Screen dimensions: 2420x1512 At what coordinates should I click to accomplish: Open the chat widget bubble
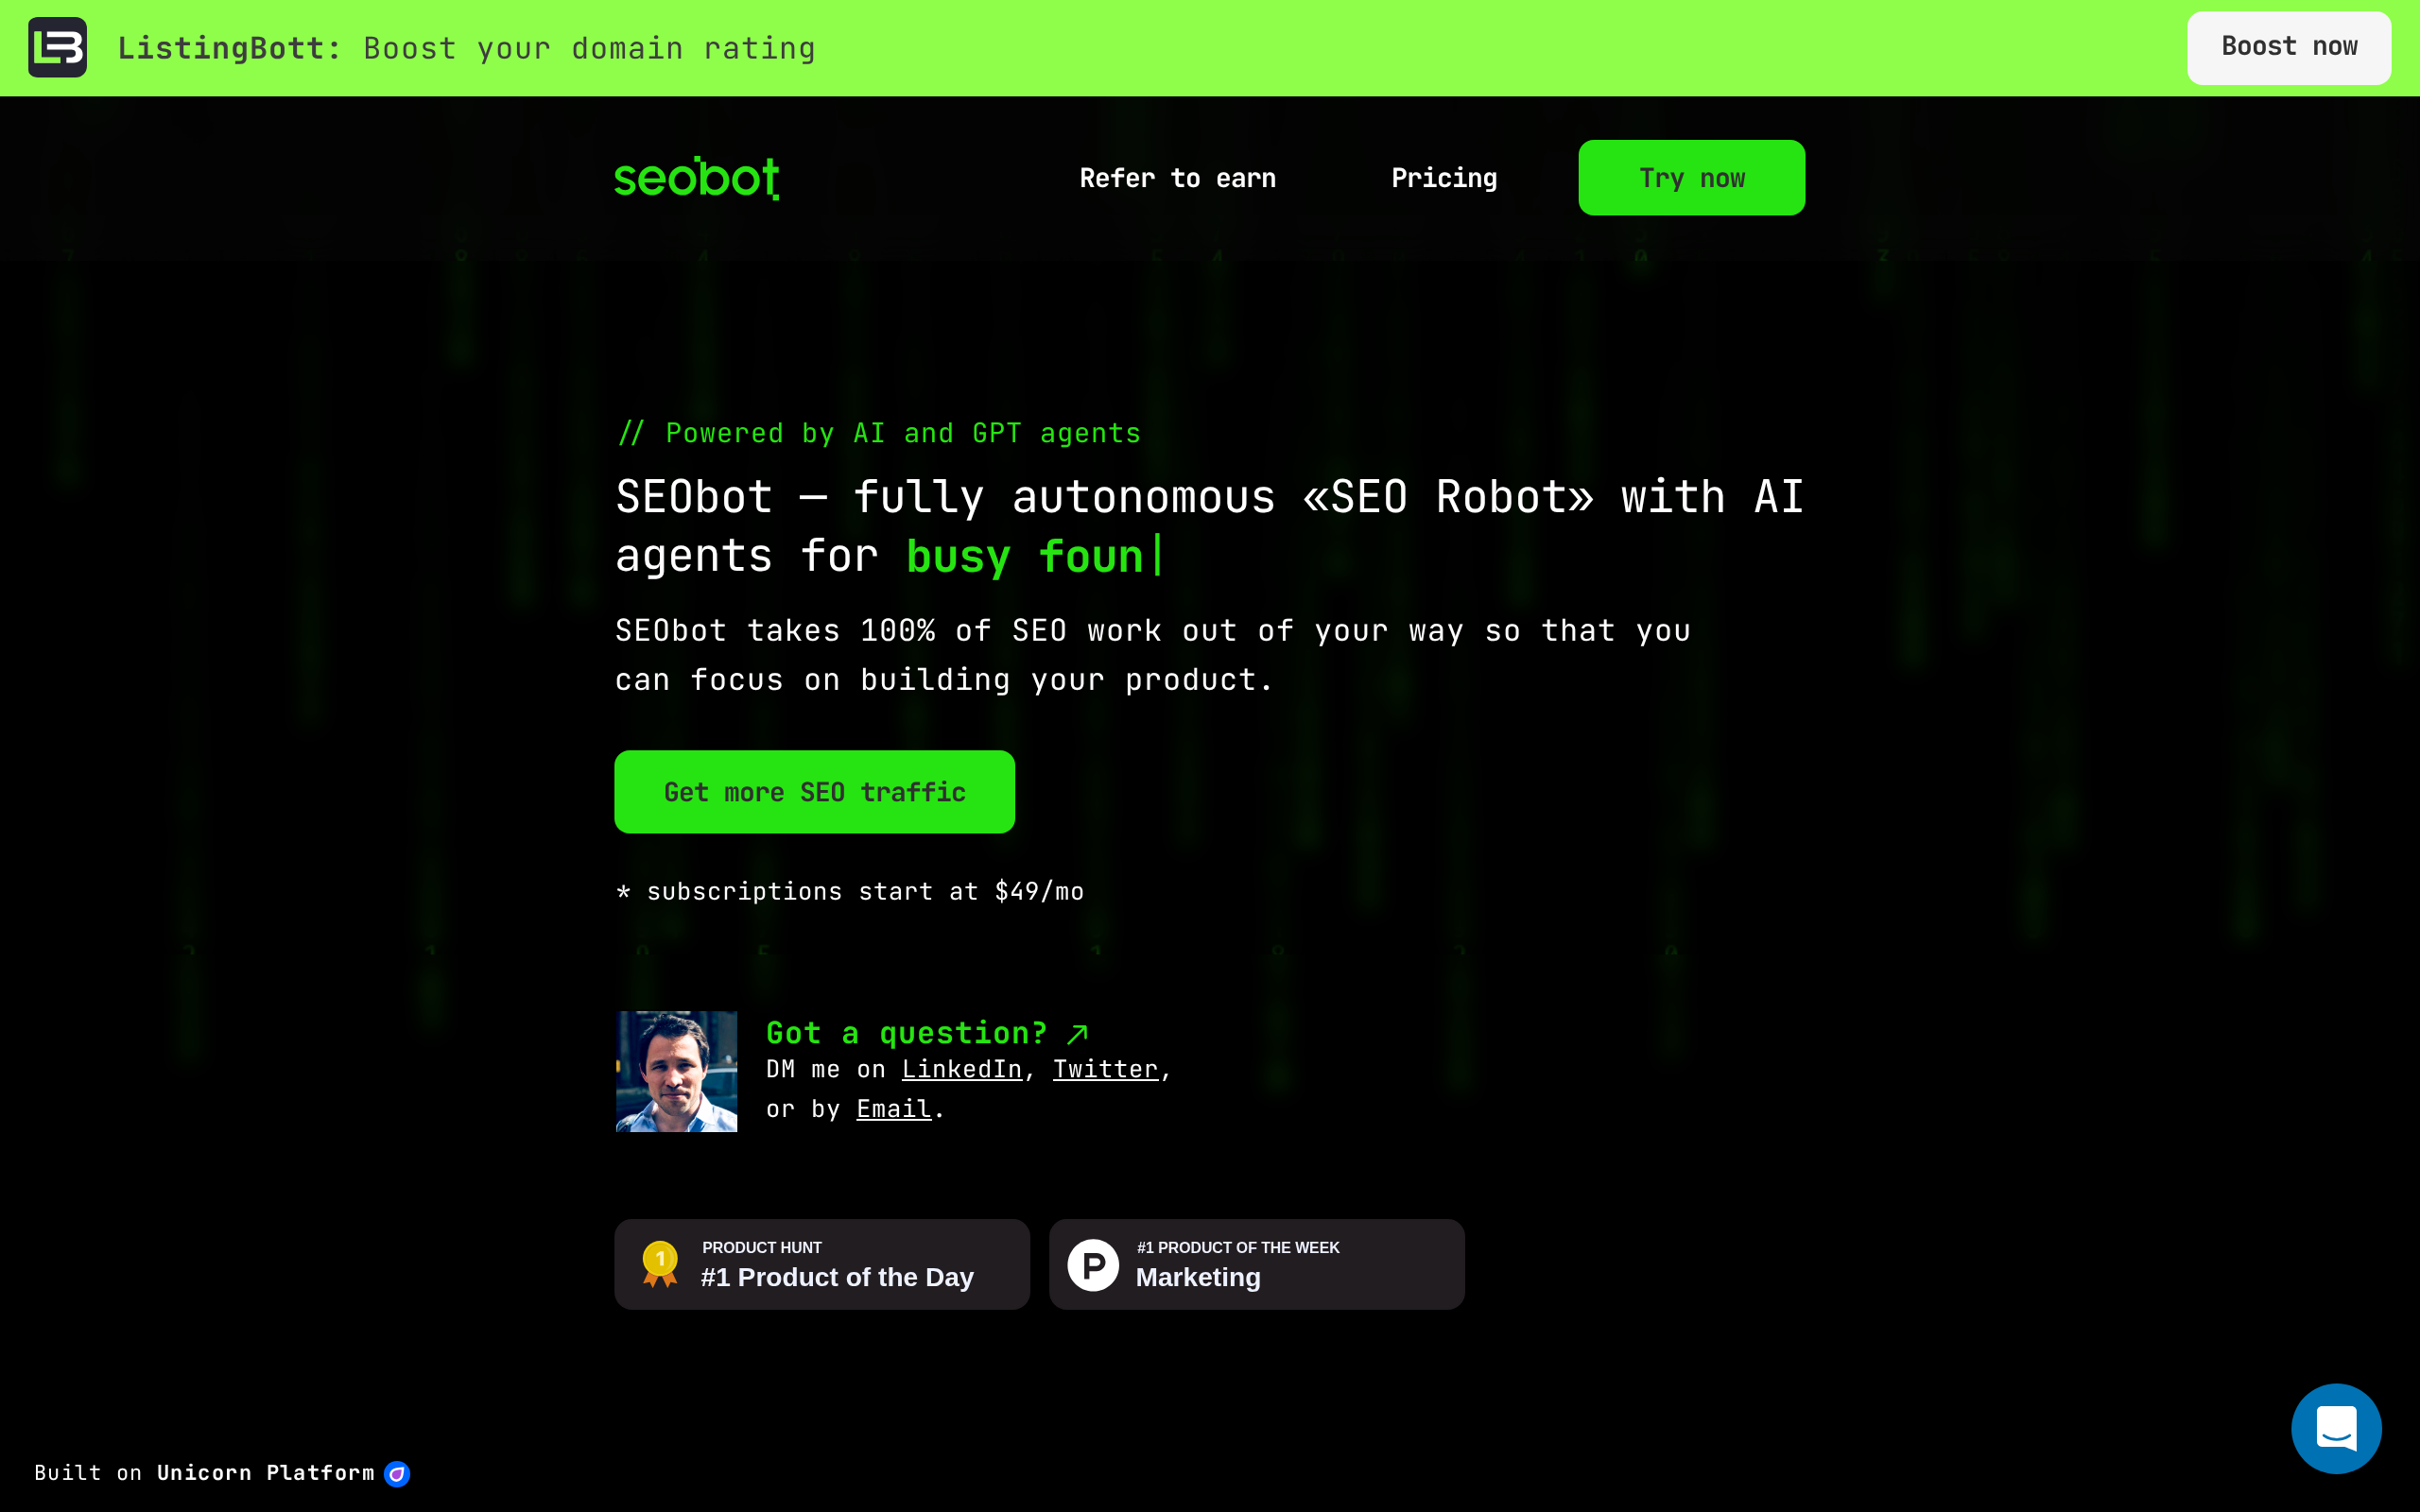pos(2336,1428)
